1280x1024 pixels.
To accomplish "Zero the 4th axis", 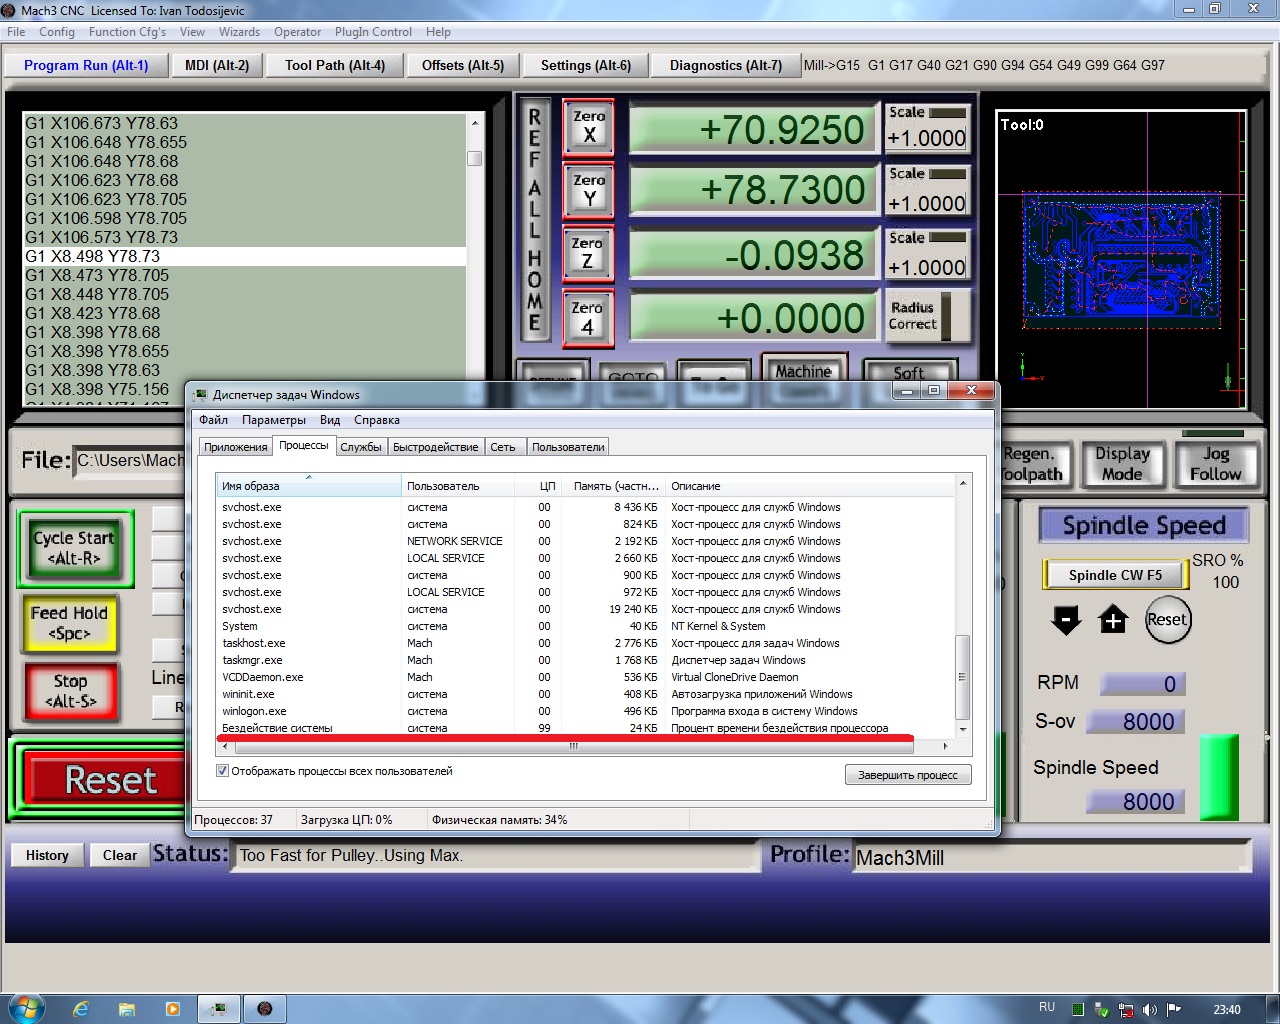I will click(x=587, y=318).
